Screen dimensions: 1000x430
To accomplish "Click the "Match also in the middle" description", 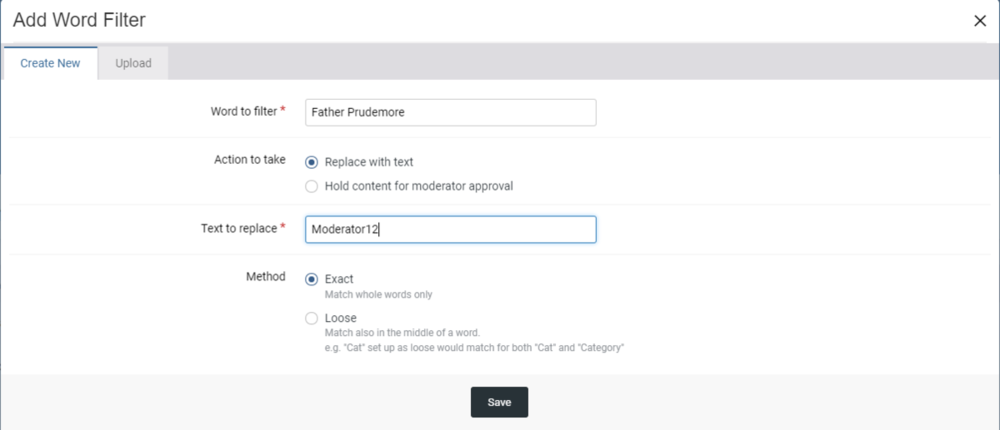I will point(403,333).
